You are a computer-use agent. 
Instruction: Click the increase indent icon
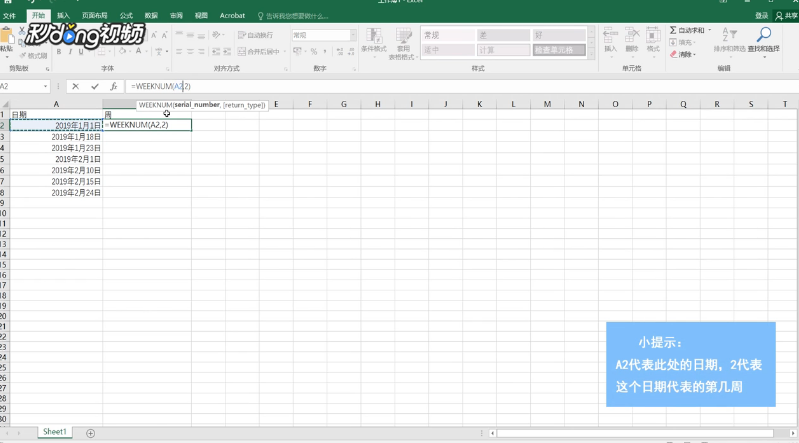click(x=227, y=51)
